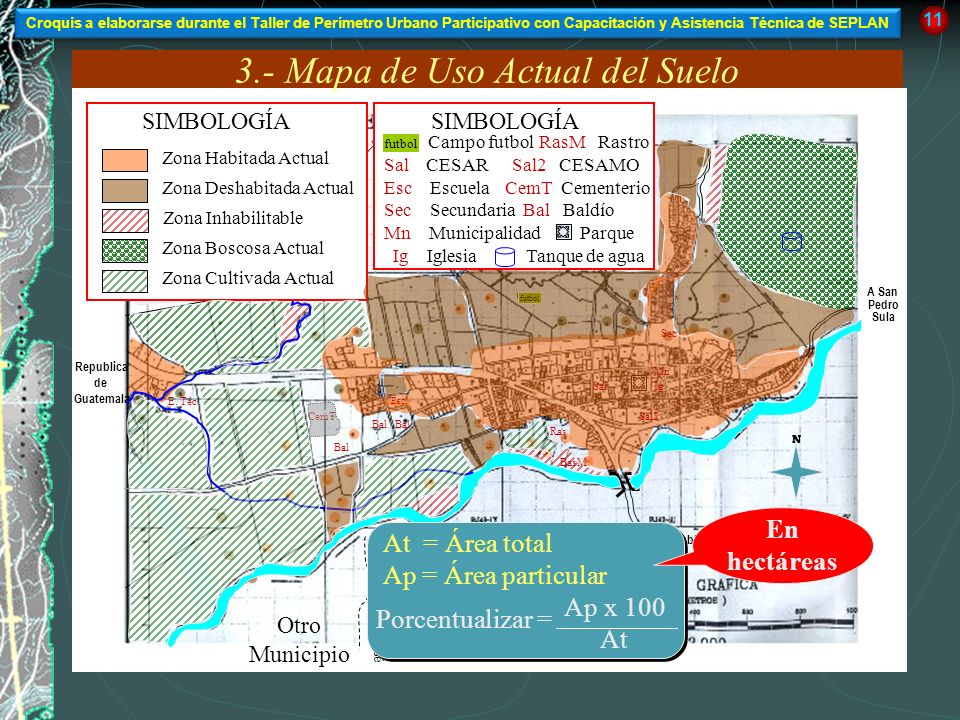960x720 pixels.
Task: Click the Campo futbol legend text
Action: (481, 142)
